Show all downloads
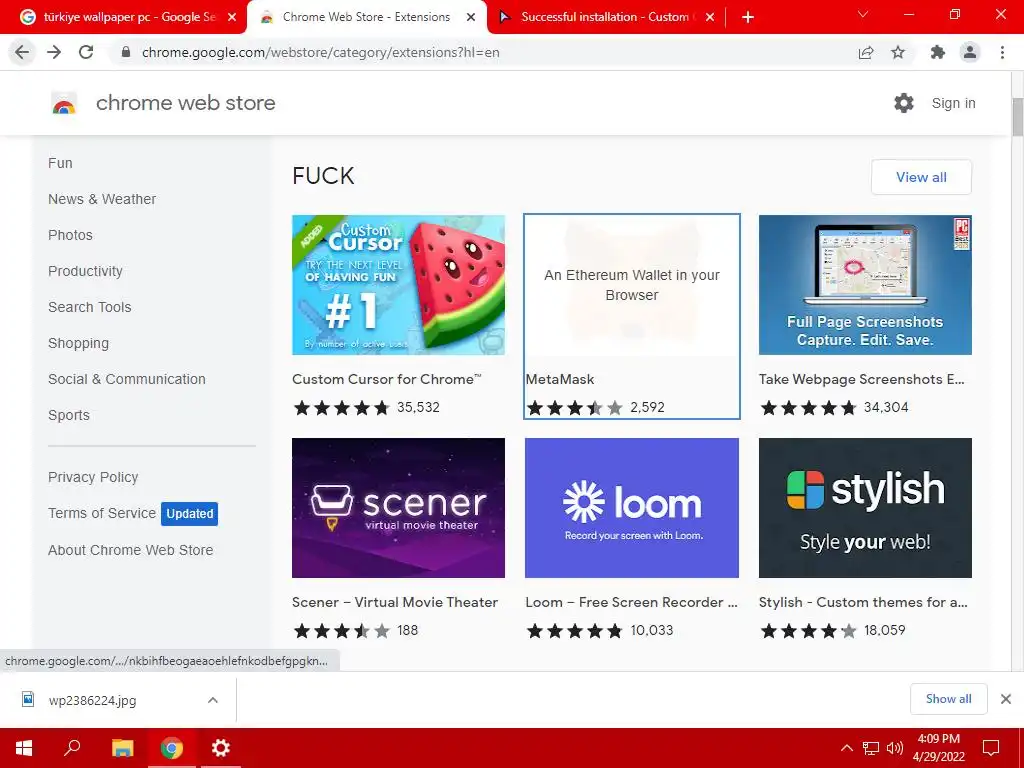This screenshot has height=768, width=1024. pos(948,699)
